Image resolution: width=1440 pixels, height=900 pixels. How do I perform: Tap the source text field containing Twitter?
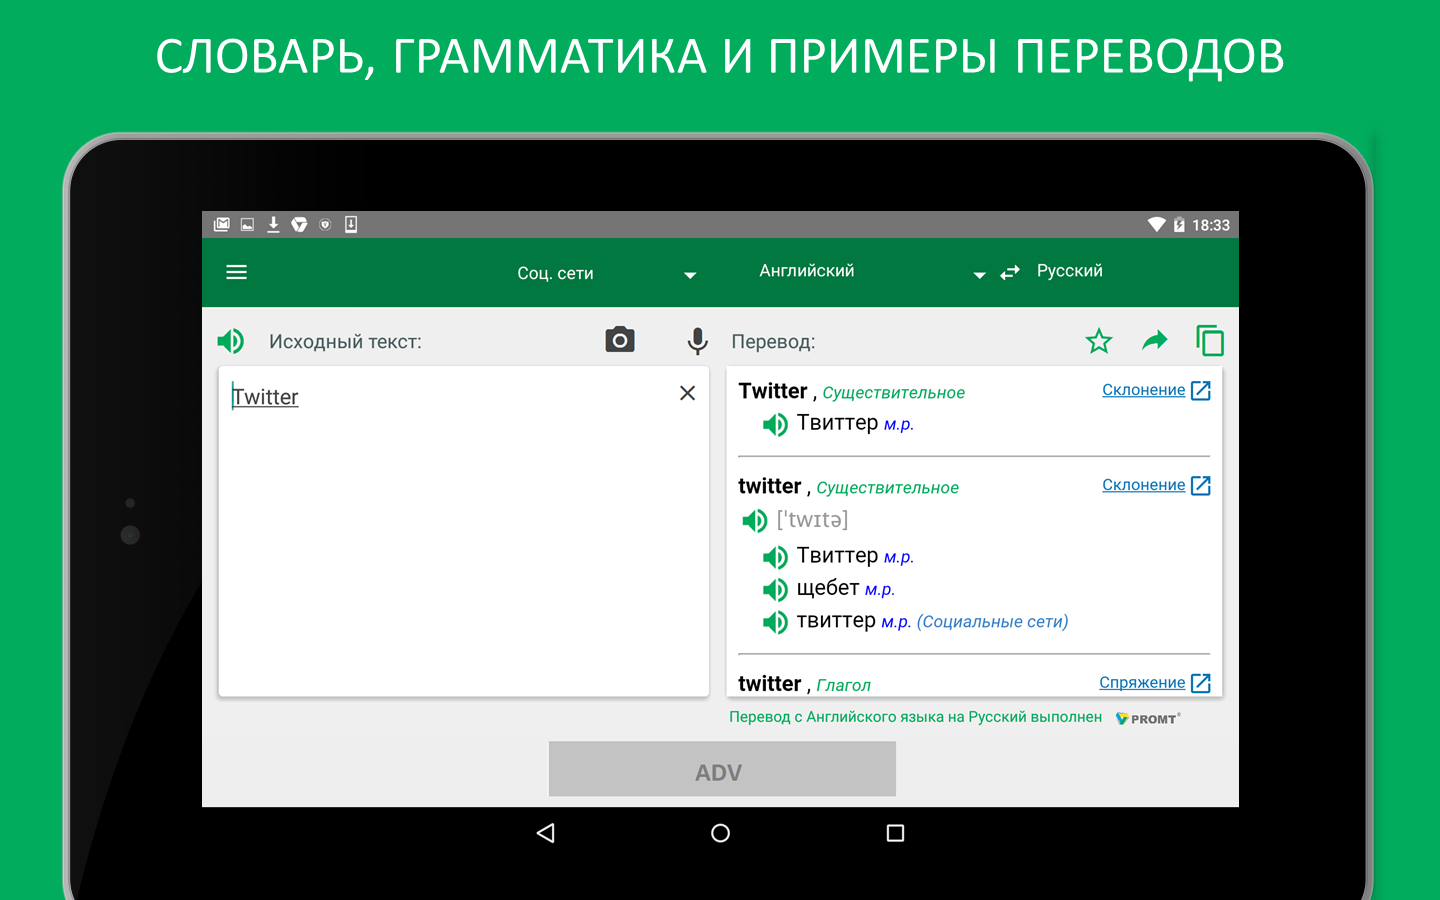(464, 531)
